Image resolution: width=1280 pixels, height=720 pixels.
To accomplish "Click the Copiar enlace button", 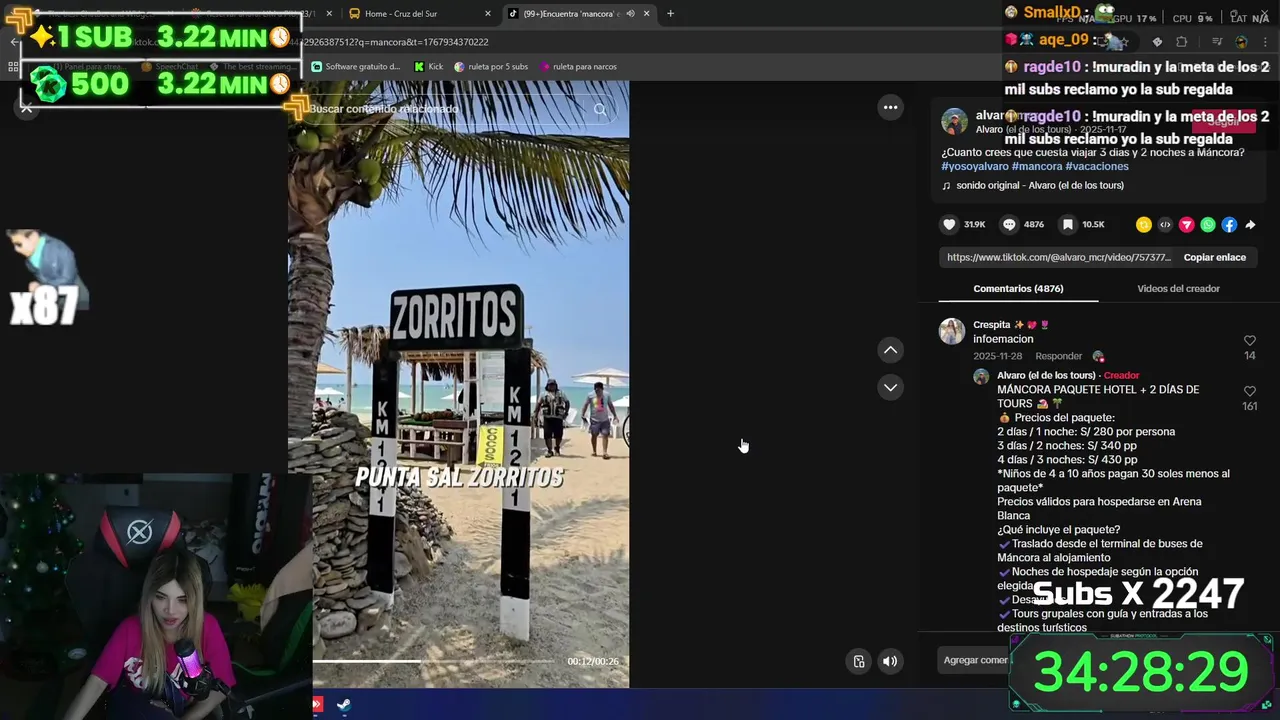I will pyautogui.click(x=1215, y=258).
